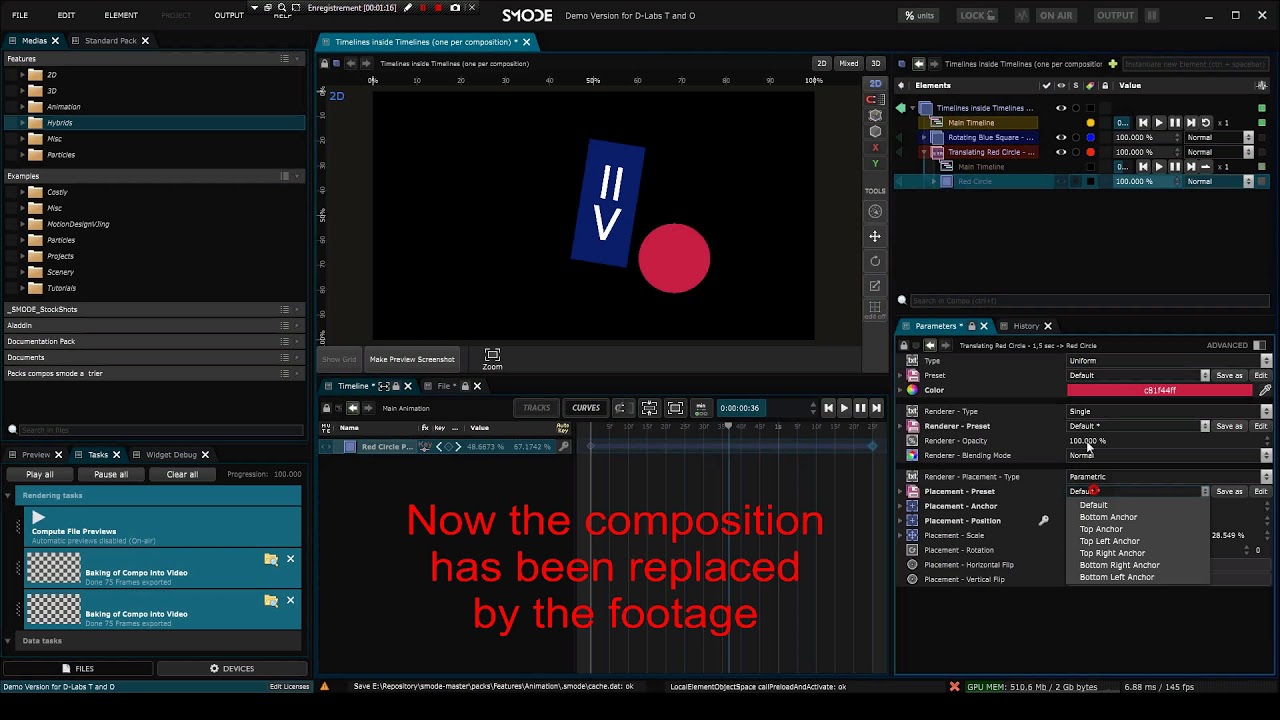Screen dimensions: 1280x720
Task: Open folder for first Baking of Compo task
Action: [271, 559]
